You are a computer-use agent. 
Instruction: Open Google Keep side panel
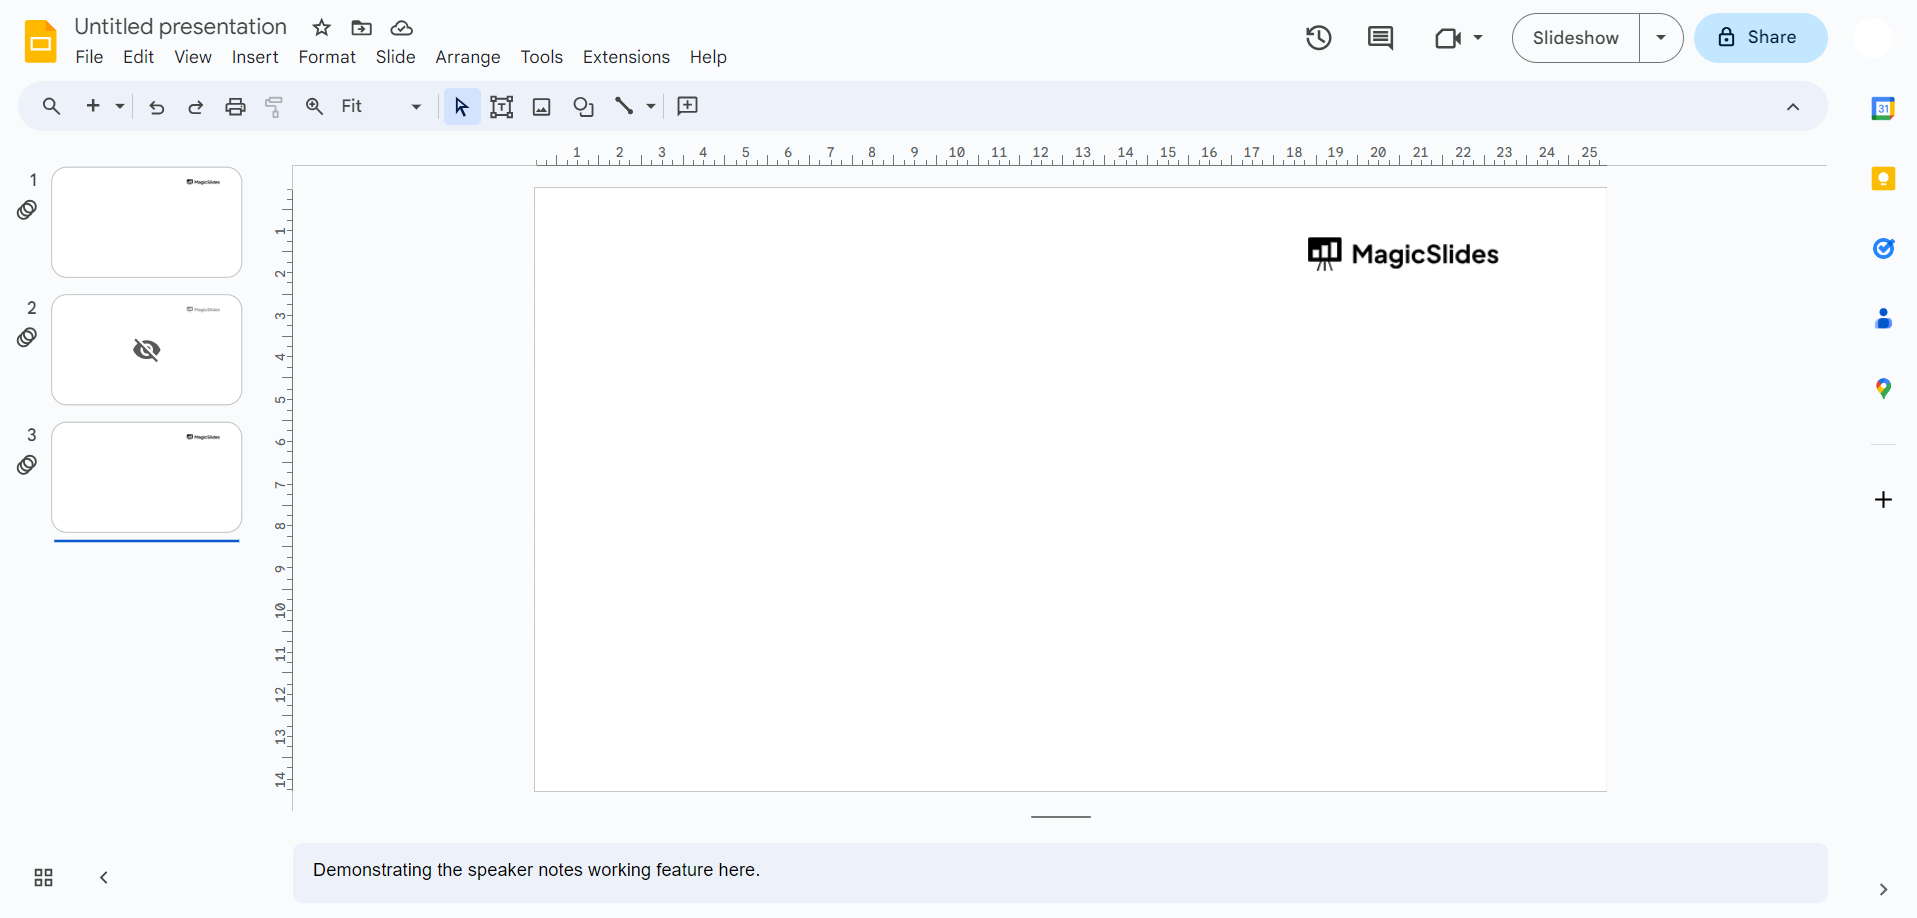click(x=1883, y=179)
